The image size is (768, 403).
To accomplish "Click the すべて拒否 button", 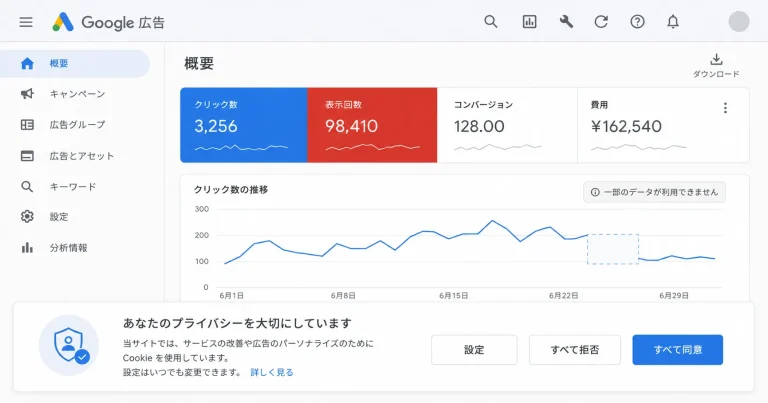I will (575, 350).
